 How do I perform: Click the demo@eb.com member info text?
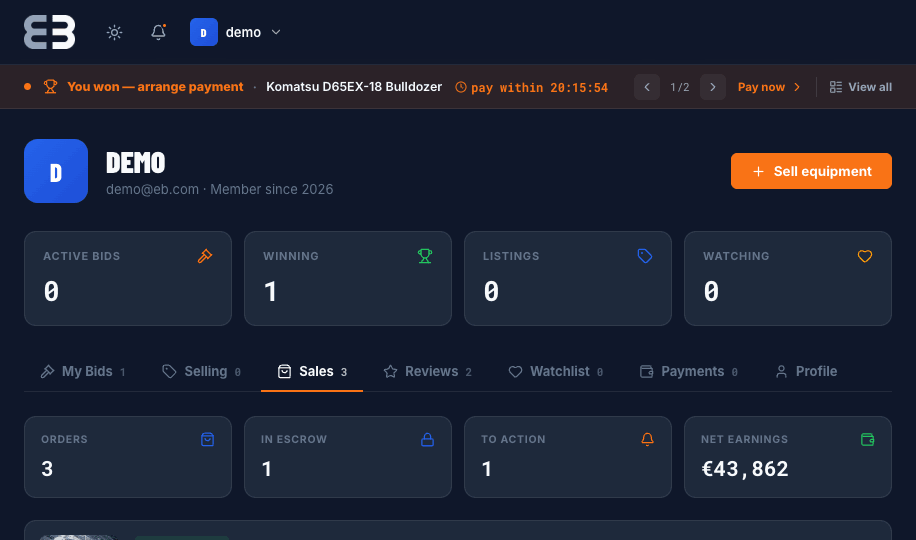point(220,189)
